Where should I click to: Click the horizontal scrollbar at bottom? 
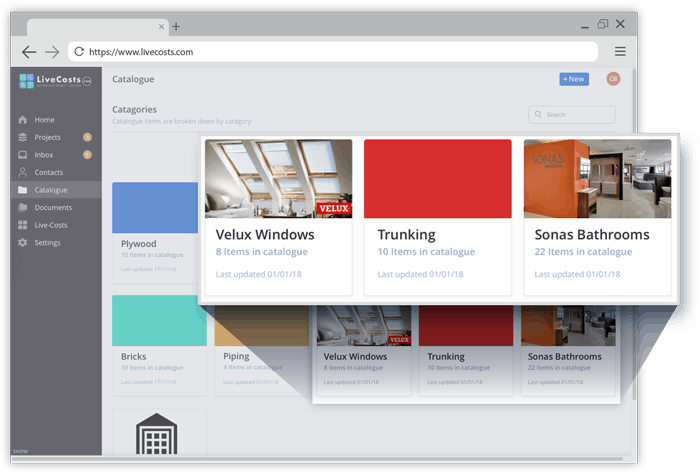coord(317,458)
